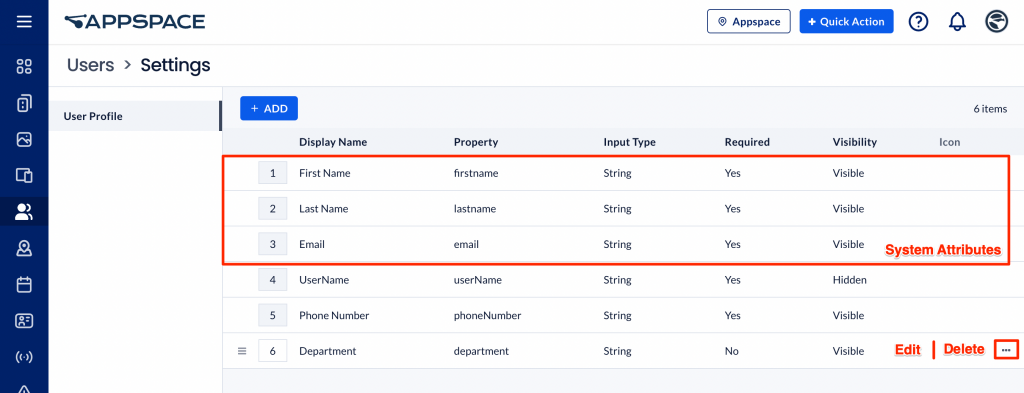Click the Quick Action button
1024x393 pixels.
coord(846,22)
